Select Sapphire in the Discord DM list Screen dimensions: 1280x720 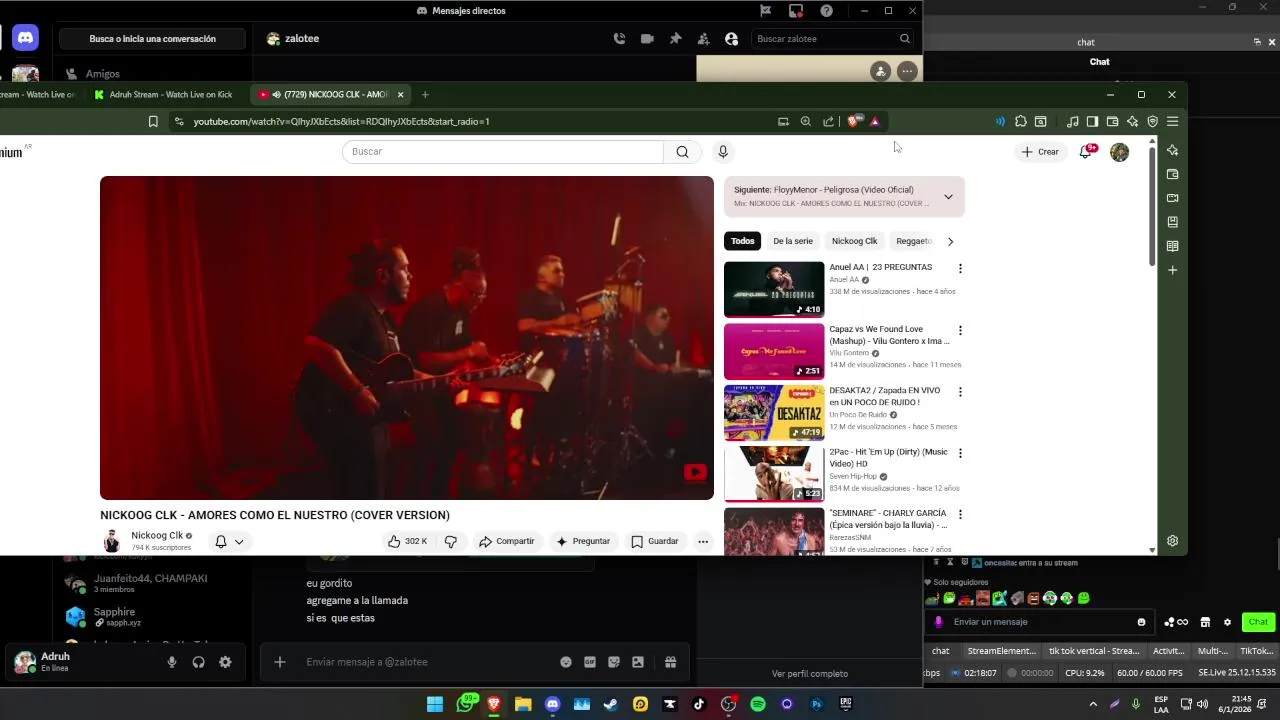150,616
